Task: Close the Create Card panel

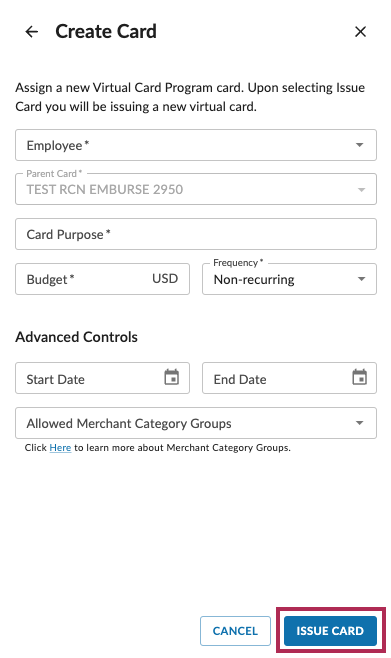Action: (x=360, y=32)
